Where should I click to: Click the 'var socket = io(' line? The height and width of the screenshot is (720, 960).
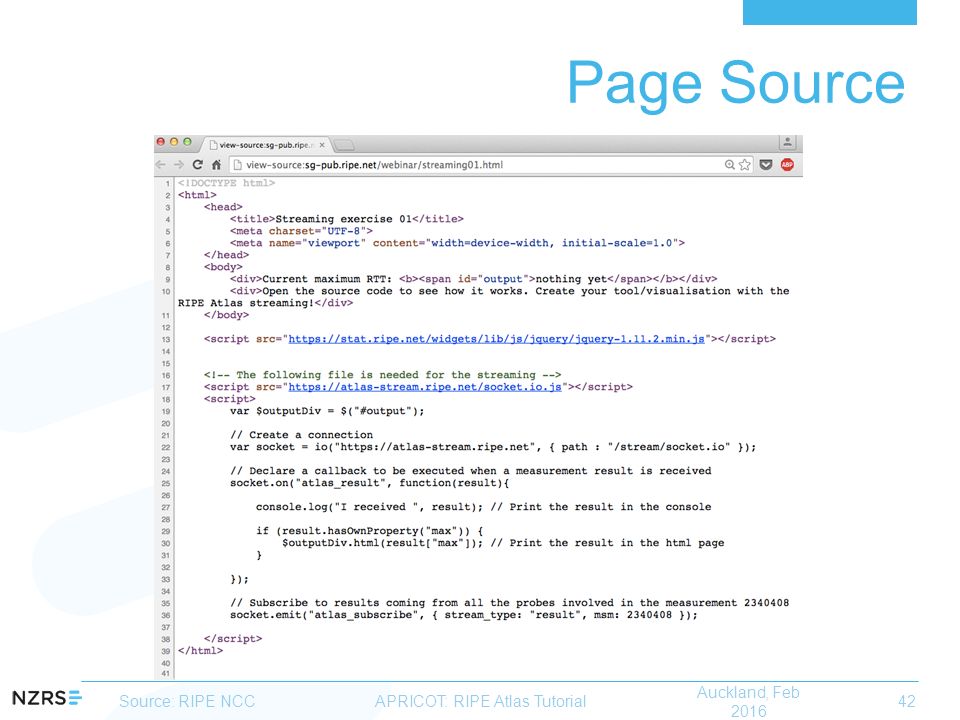click(493, 447)
